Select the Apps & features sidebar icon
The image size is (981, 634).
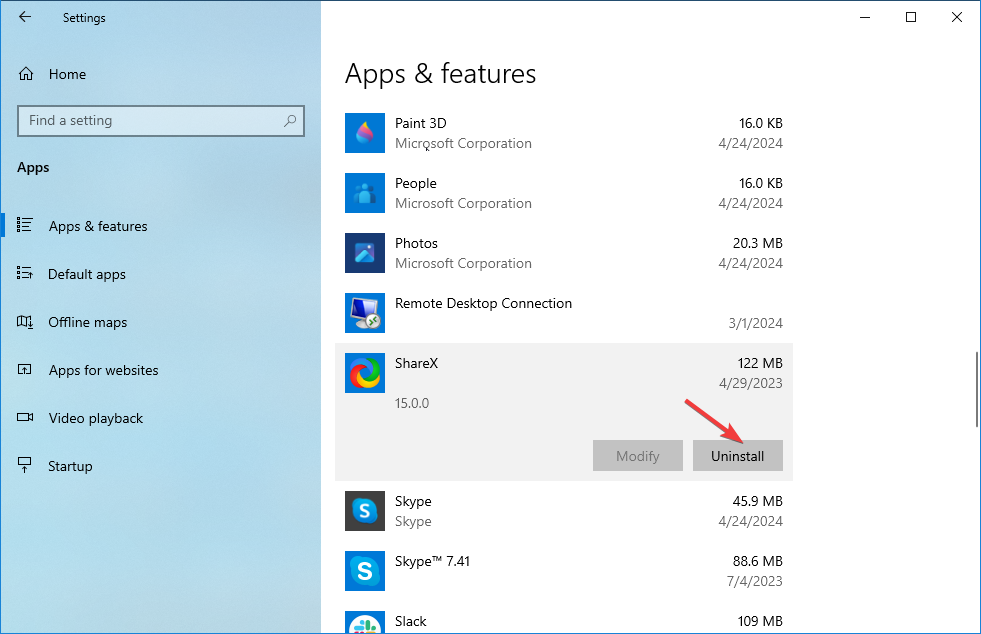[24, 225]
